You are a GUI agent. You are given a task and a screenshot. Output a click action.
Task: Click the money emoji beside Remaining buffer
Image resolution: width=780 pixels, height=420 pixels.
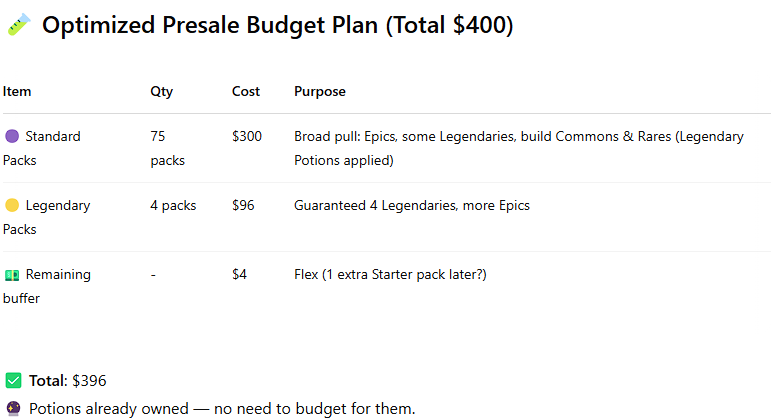[x=12, y=274]
